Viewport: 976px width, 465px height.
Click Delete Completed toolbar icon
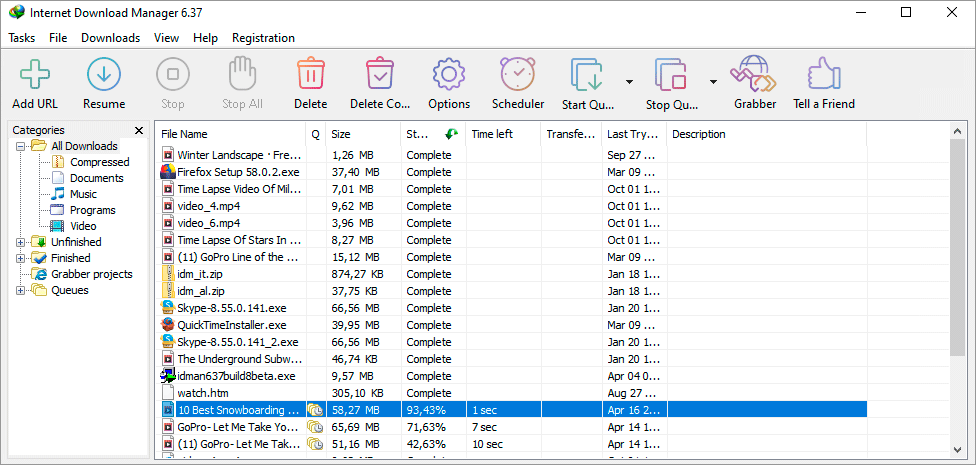(380, 76)
